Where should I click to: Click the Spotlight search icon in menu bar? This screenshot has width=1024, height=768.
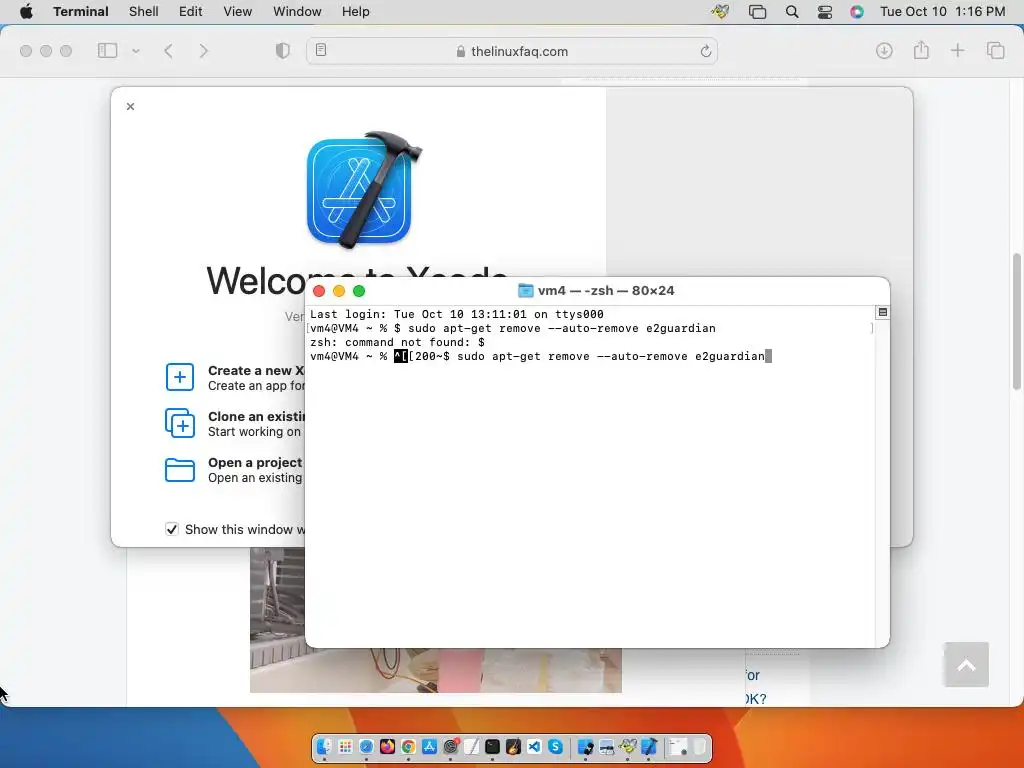click(792, 12)
